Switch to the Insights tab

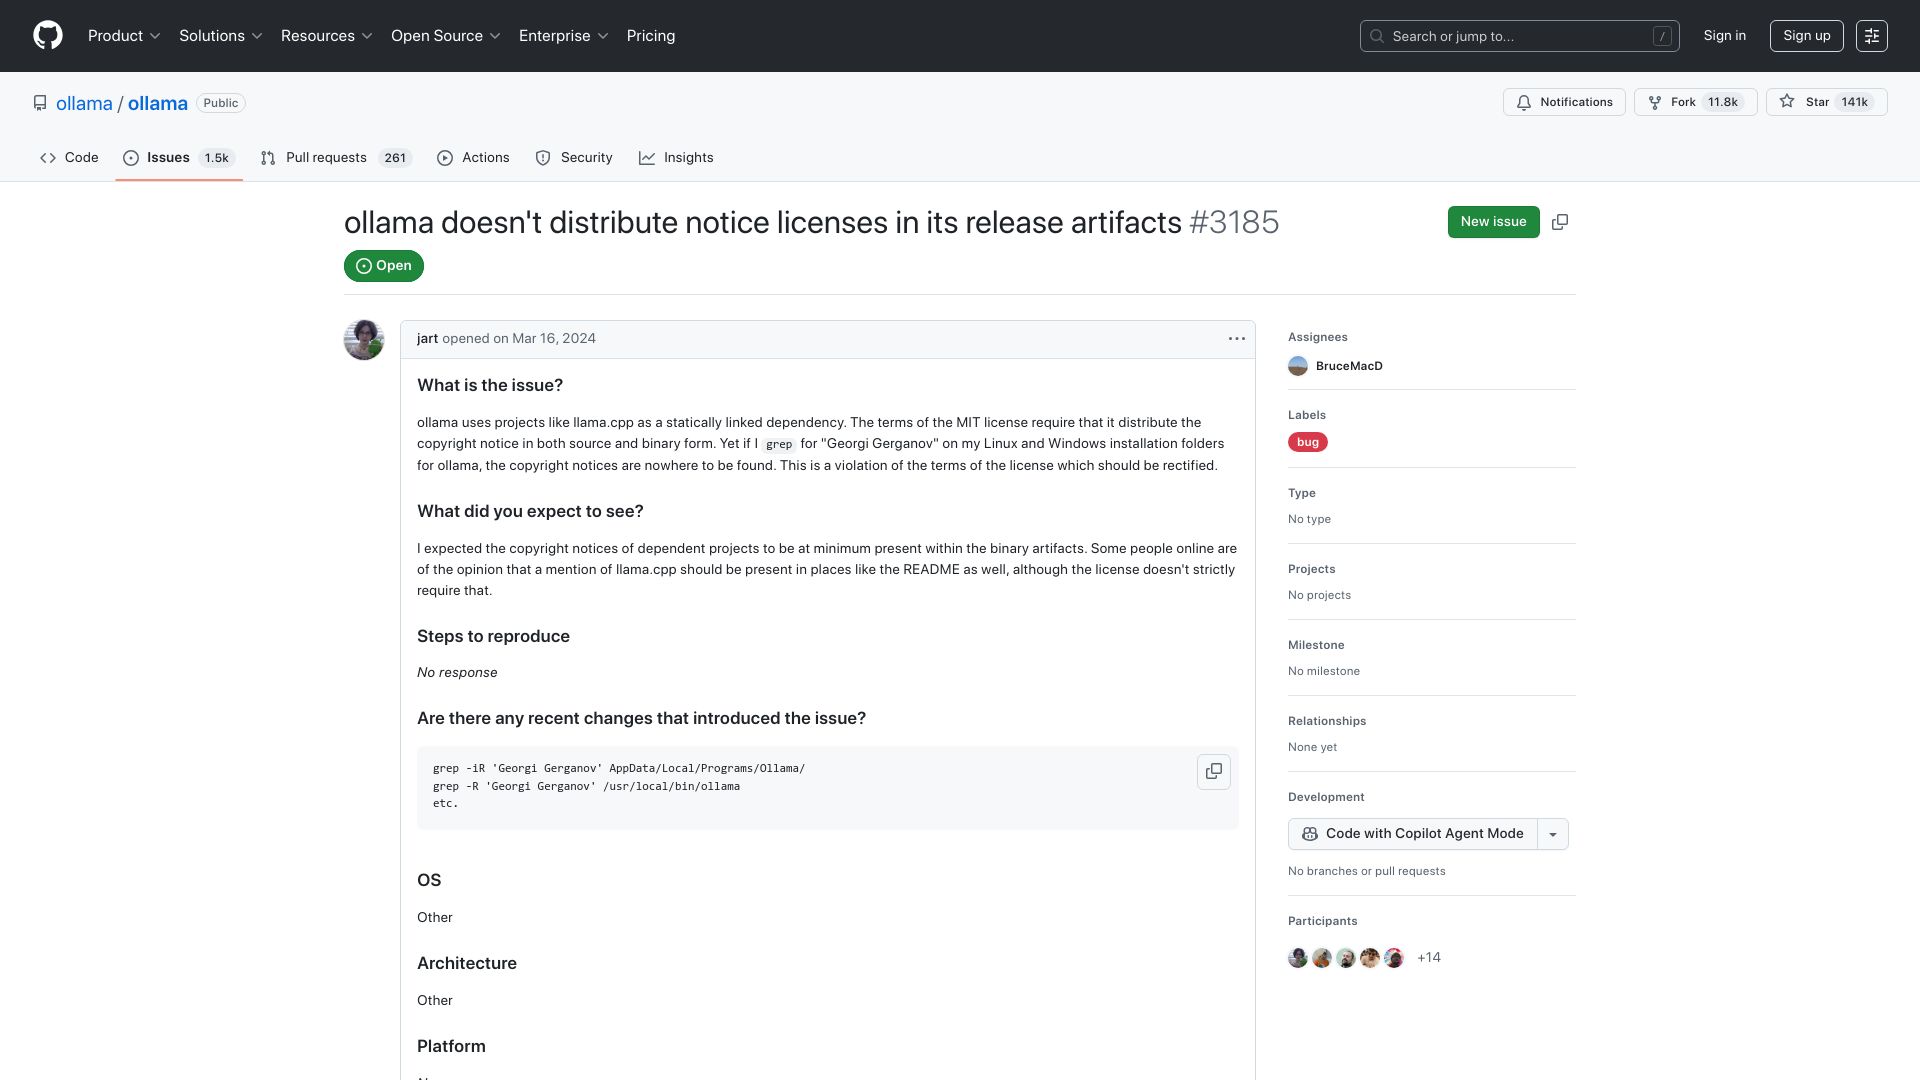(676, 158)
